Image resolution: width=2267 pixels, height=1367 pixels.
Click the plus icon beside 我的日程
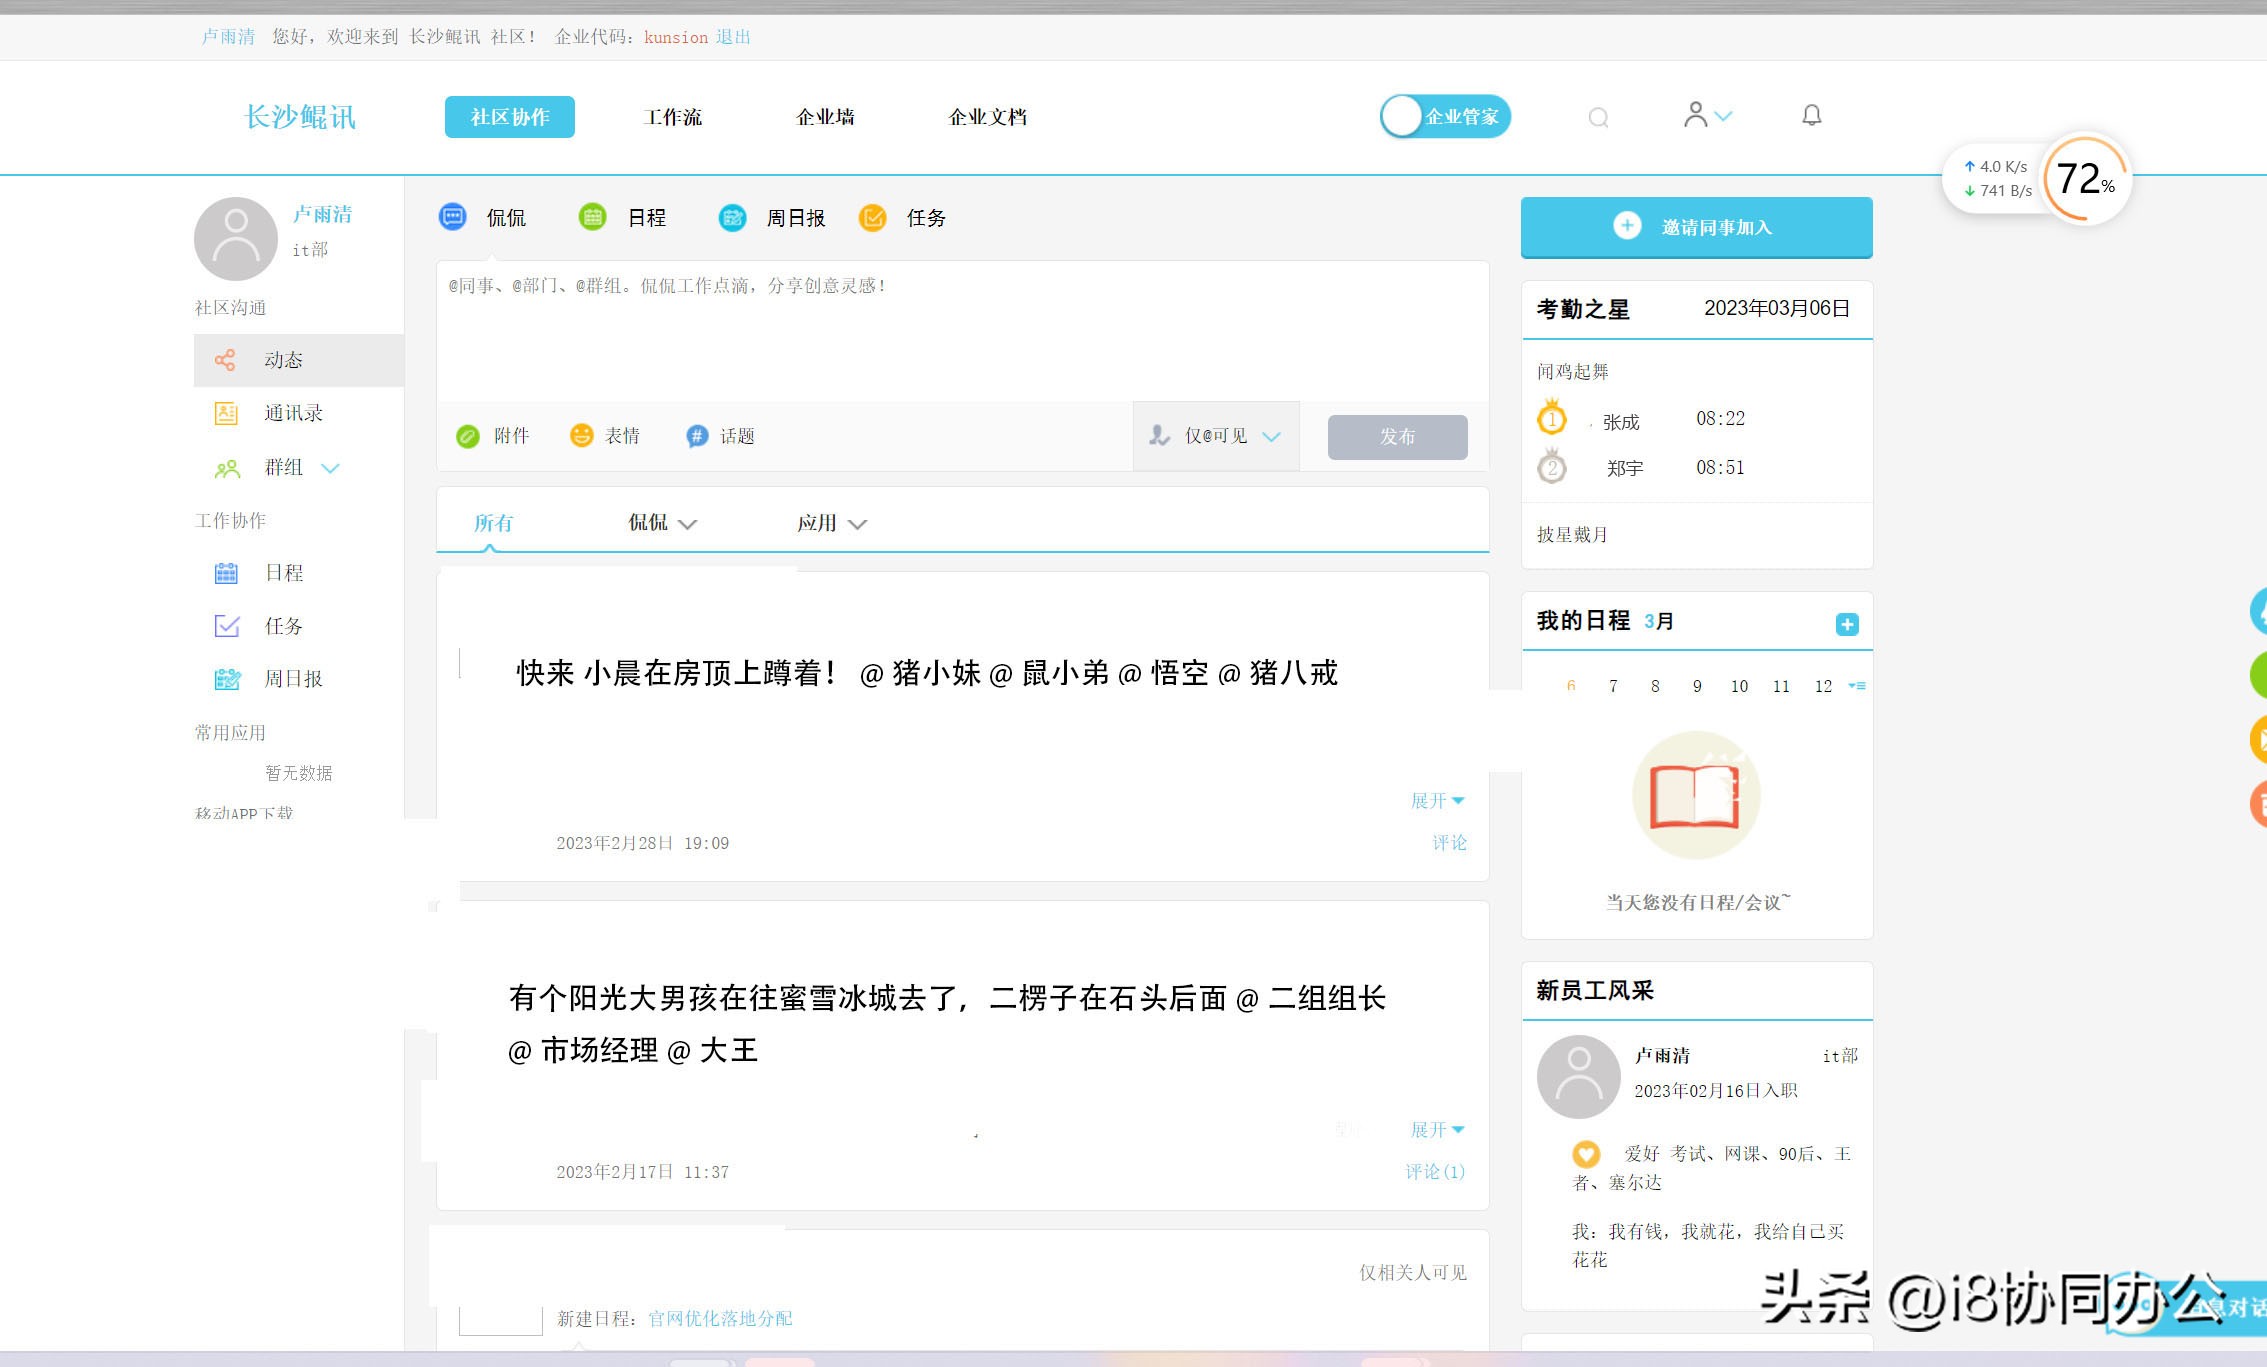pos(1848,622)
